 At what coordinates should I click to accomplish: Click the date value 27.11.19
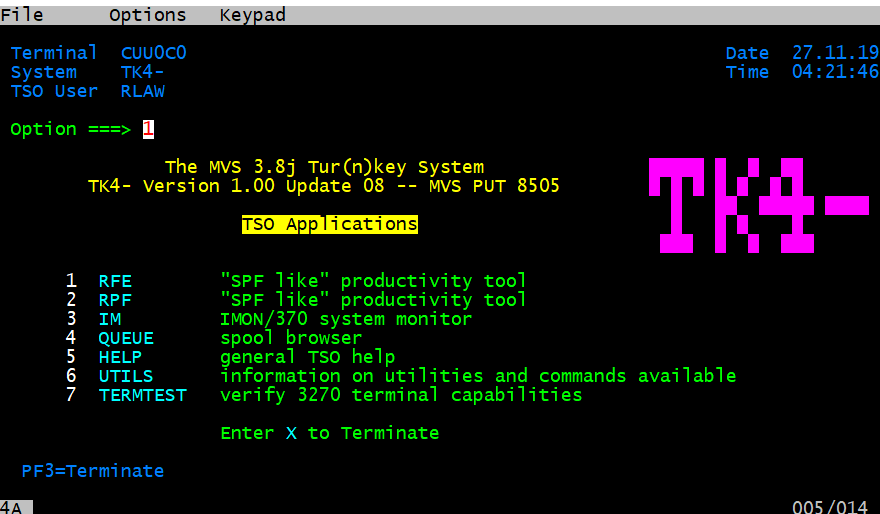(x=836, y=53)
